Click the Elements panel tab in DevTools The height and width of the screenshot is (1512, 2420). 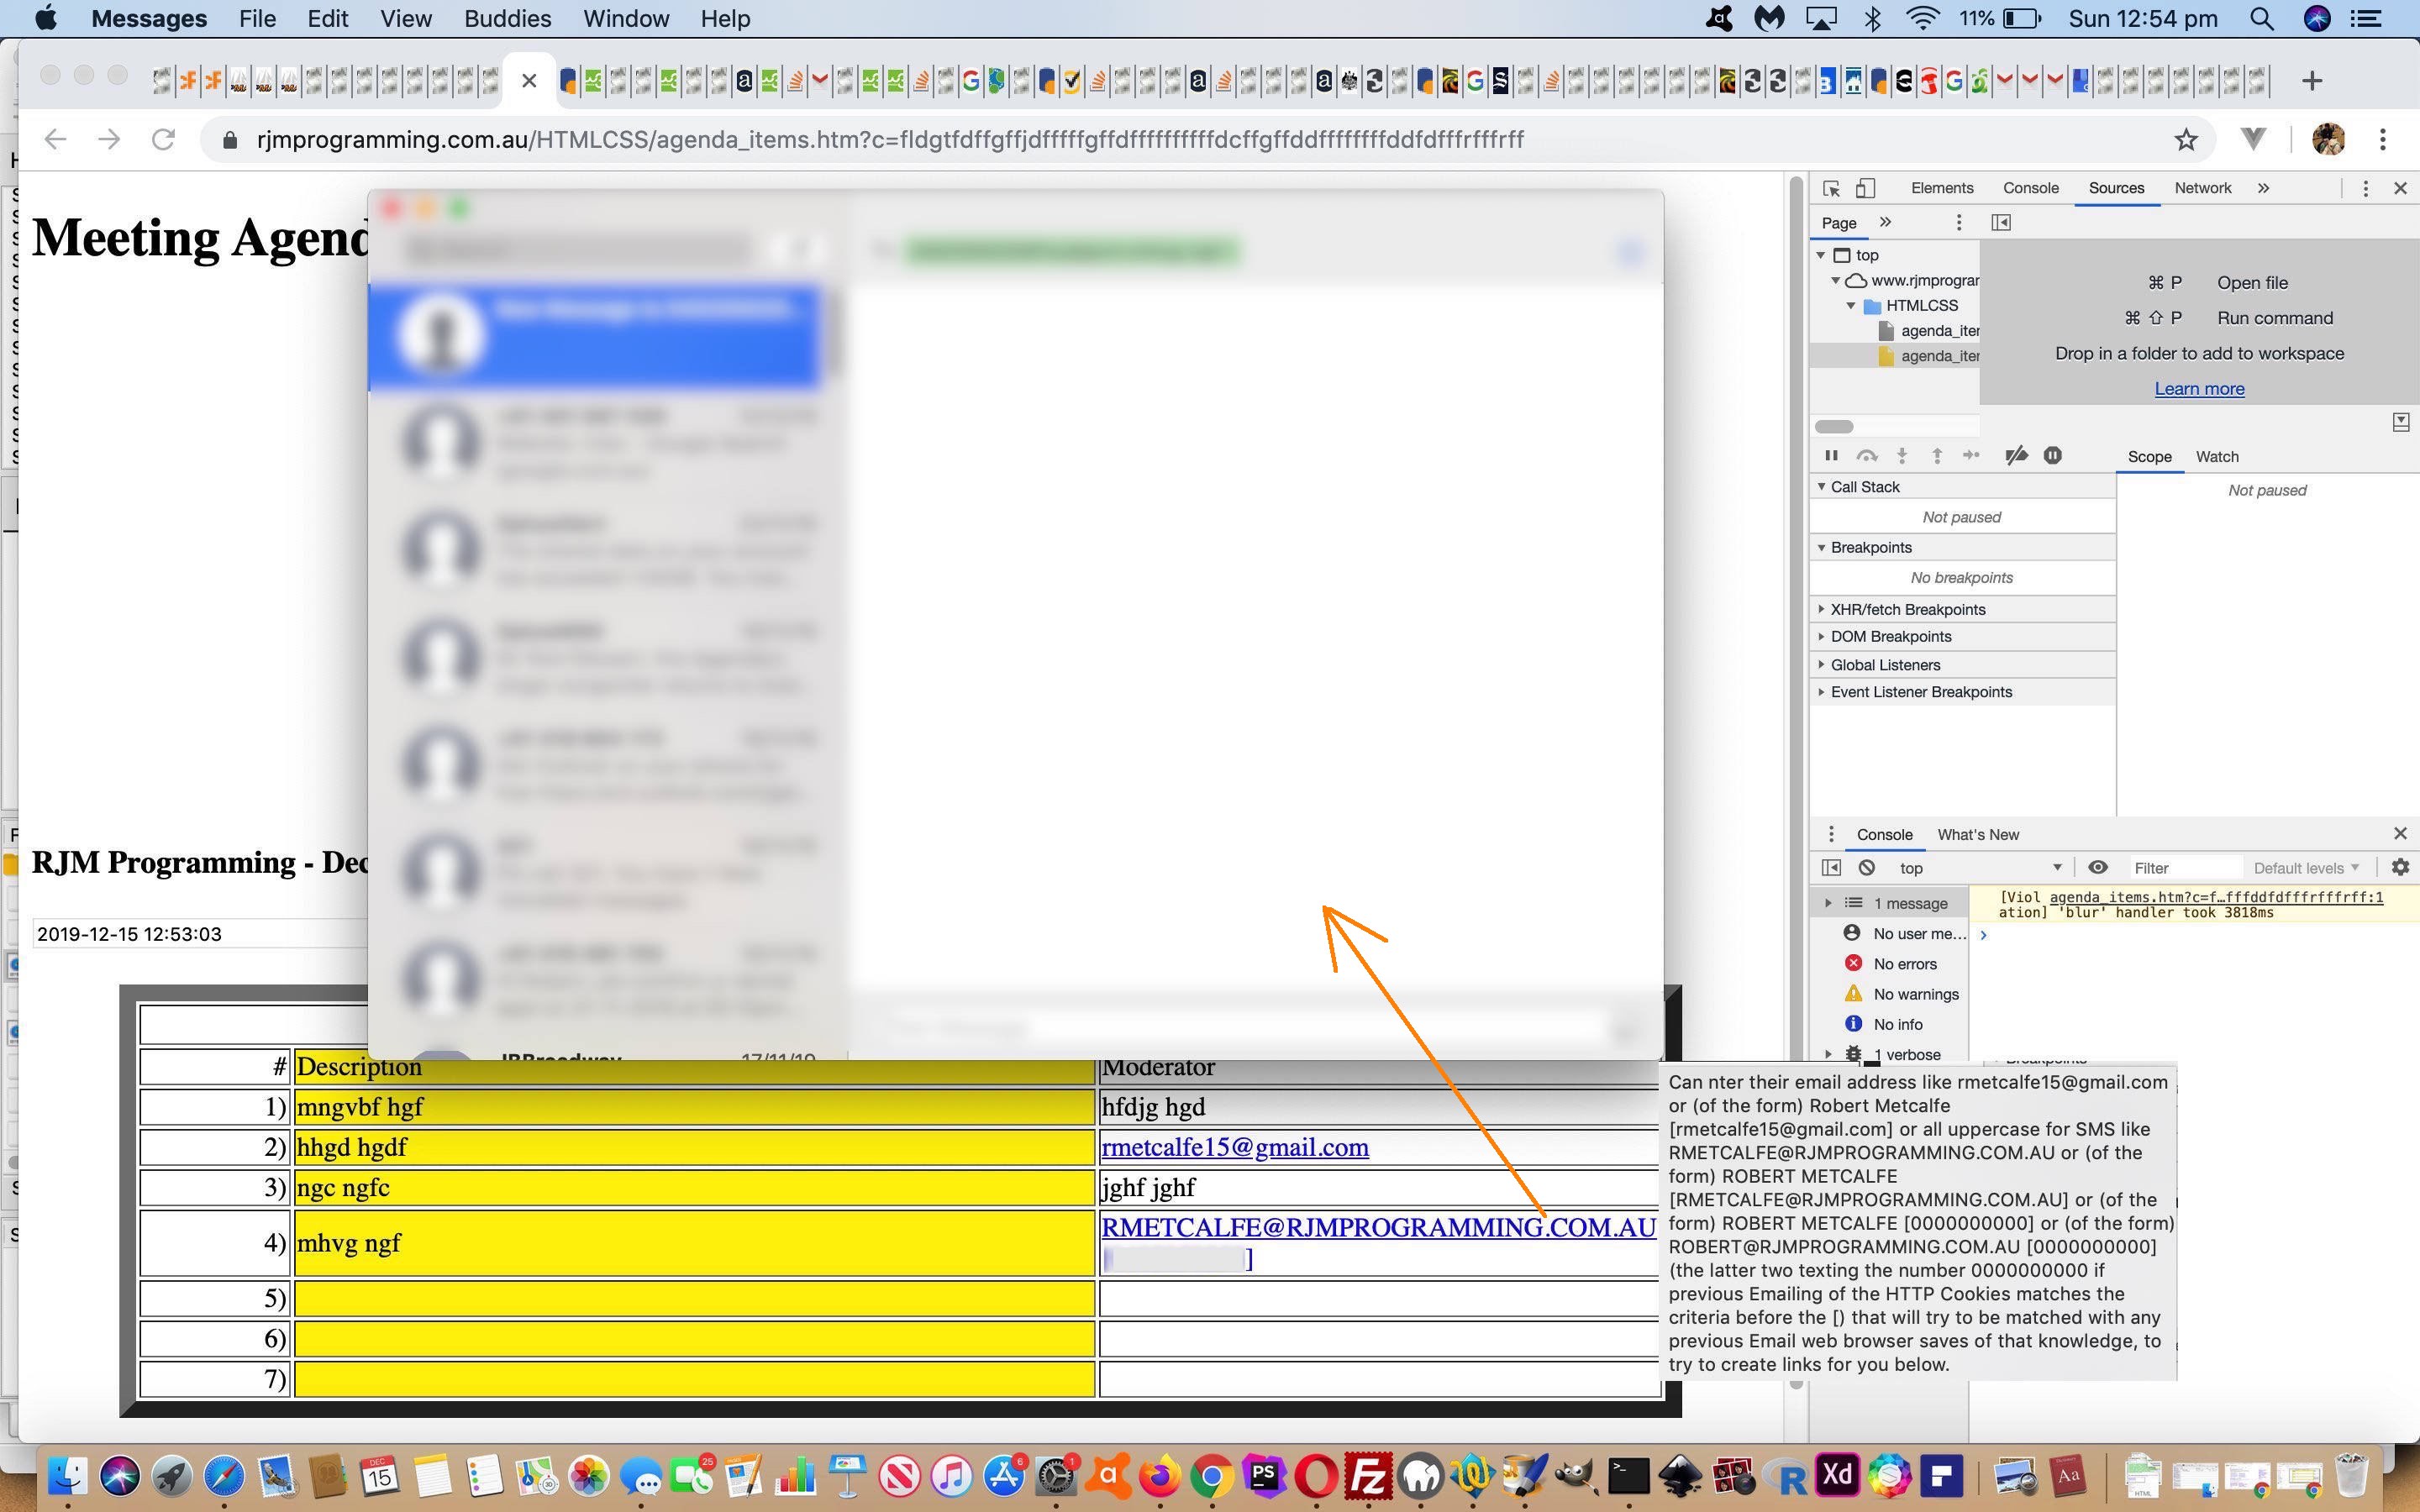(x=1939, y=188)
